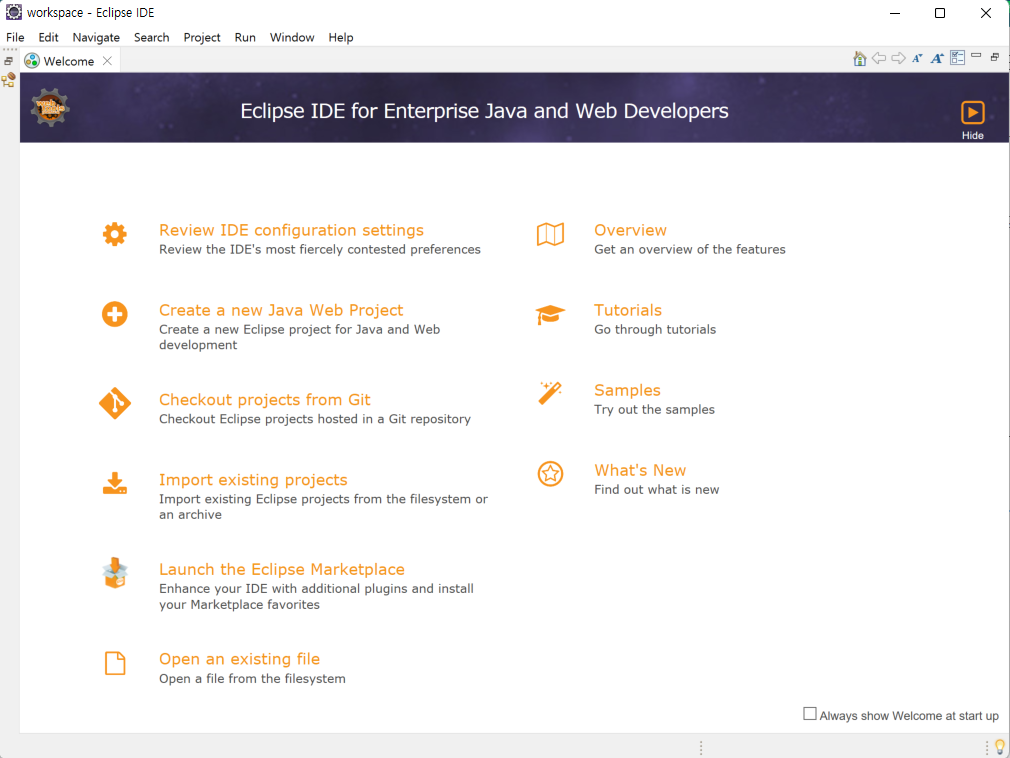
Task: Maximize the Eclipse IDE window
Action: (940, 13)
